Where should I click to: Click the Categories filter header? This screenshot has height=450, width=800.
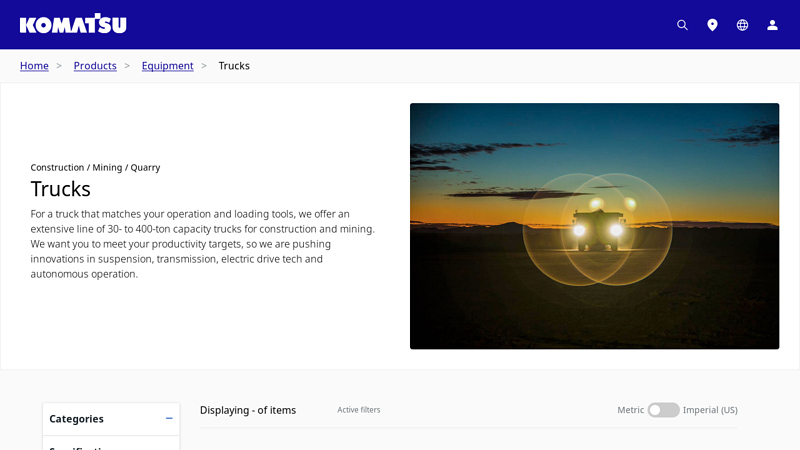77,419
